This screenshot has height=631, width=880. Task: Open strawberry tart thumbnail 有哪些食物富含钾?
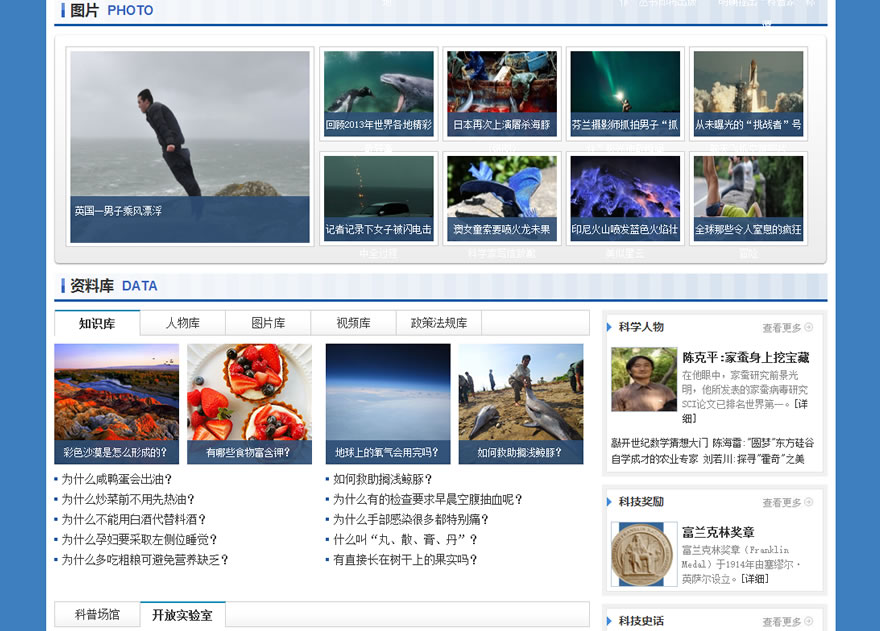pos(249,404)
